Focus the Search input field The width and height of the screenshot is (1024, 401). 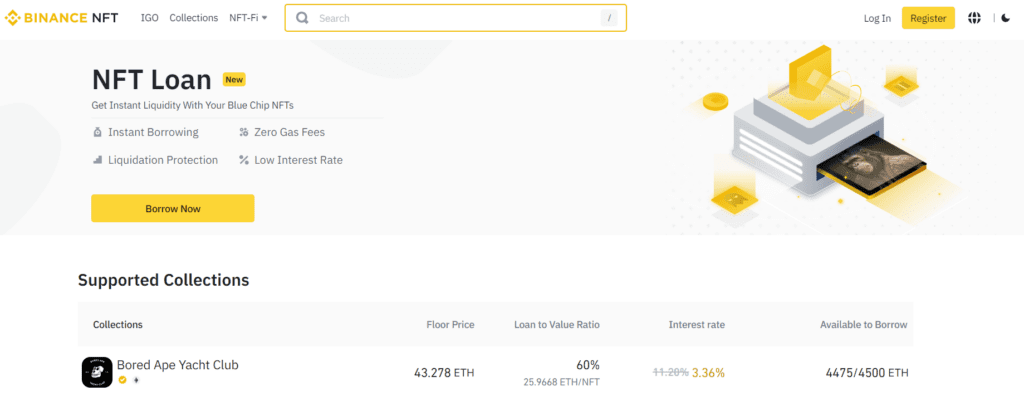(x=457, y=18)
